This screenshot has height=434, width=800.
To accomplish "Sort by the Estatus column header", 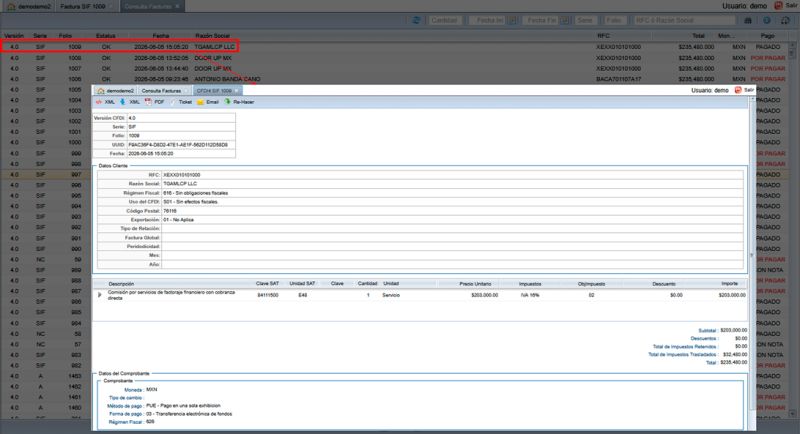I will (x=106, y=36).
